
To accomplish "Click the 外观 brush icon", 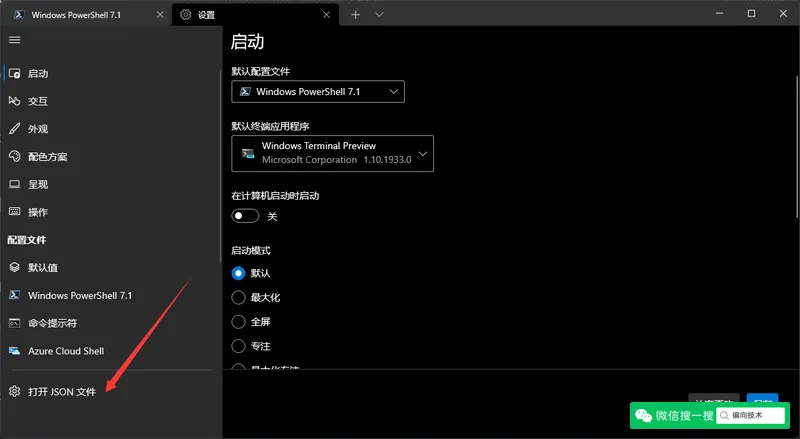I will [x=14, y=129].
